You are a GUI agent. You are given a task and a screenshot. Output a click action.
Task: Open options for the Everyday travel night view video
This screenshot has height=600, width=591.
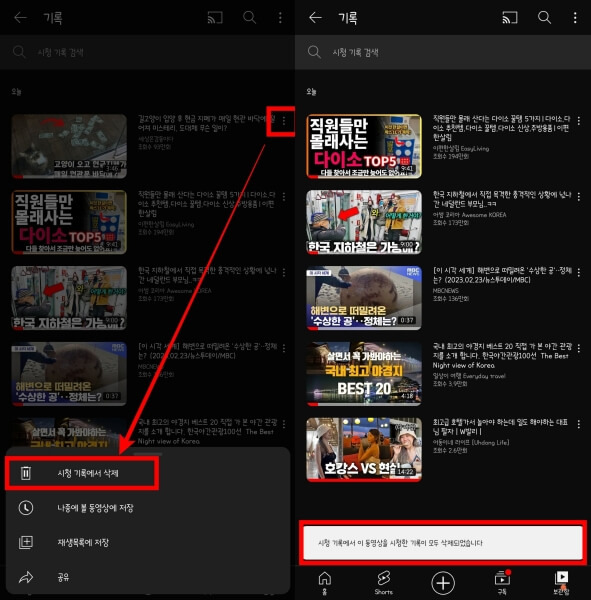coord(578,348)
